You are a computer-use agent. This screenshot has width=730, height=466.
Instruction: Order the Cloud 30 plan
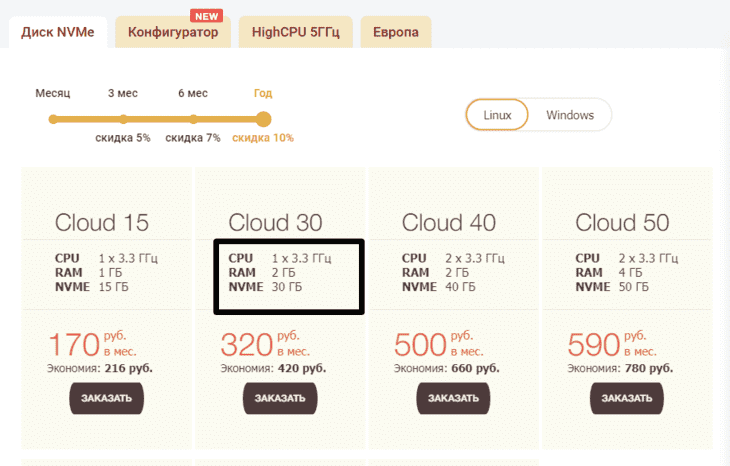tap(280, 398)
